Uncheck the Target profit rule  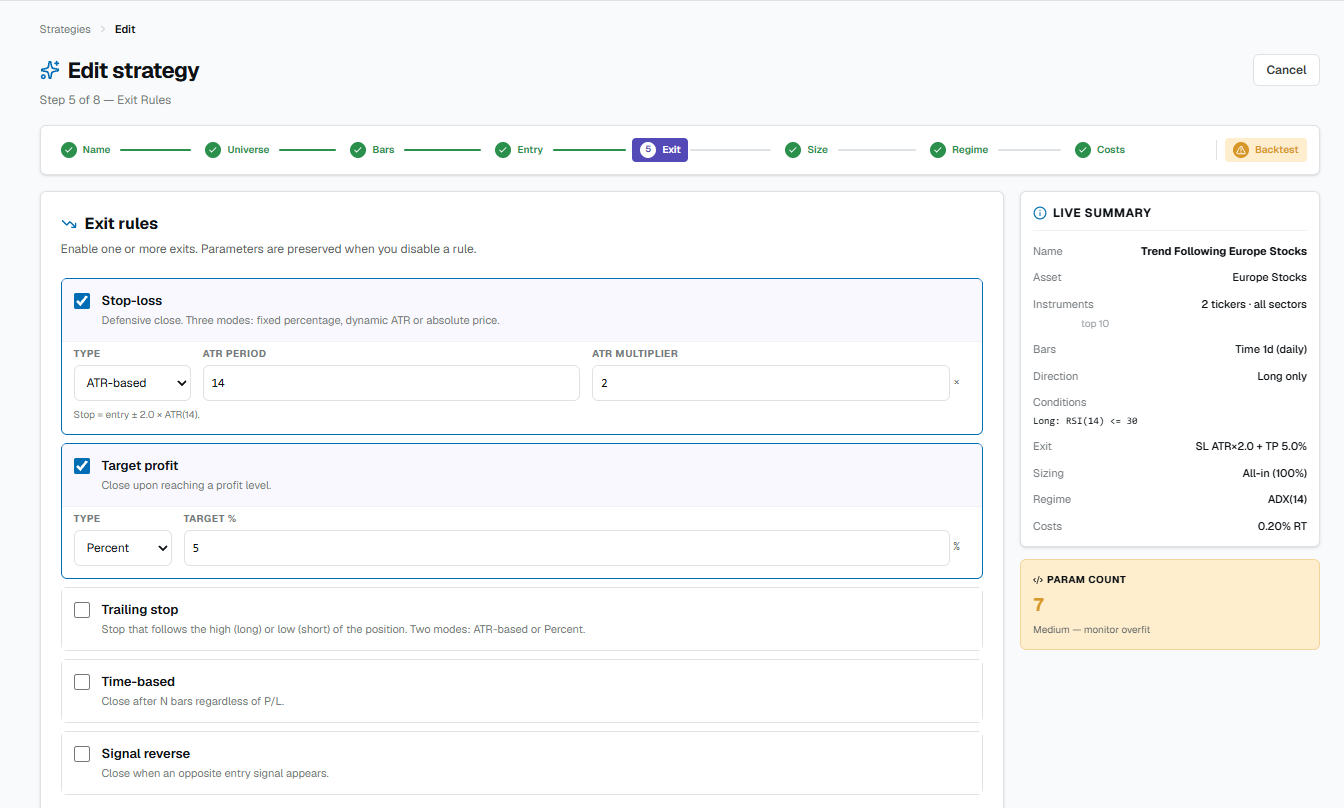click(82, 466)
